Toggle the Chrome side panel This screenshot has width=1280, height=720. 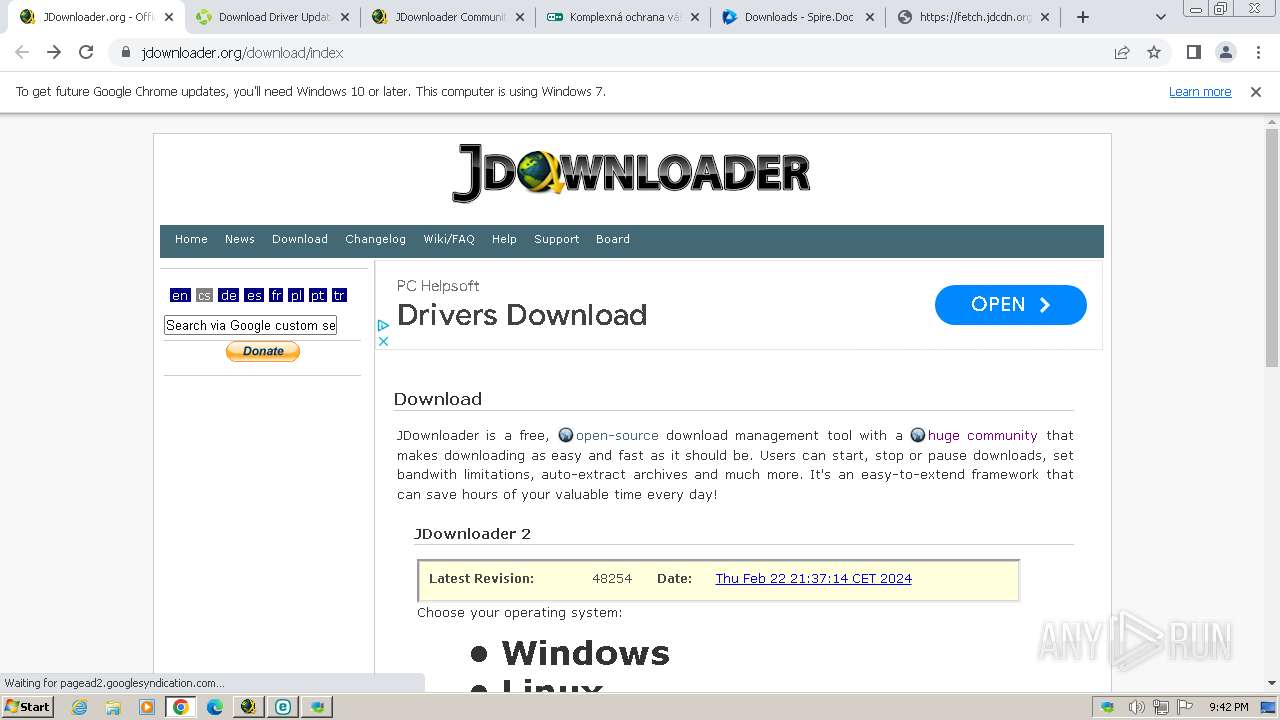pos(1193,52)
